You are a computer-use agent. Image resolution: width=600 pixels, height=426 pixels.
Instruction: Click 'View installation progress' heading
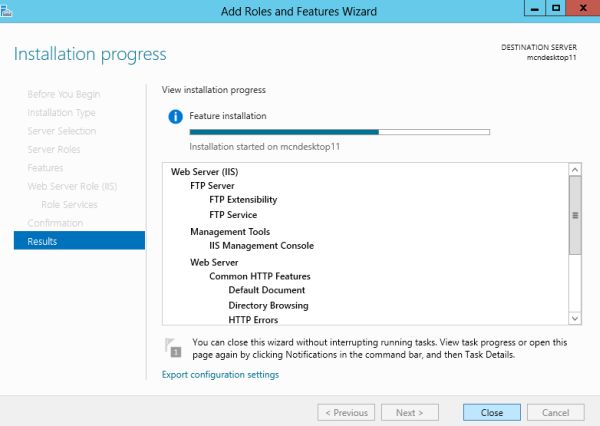(x=214, y=90)
